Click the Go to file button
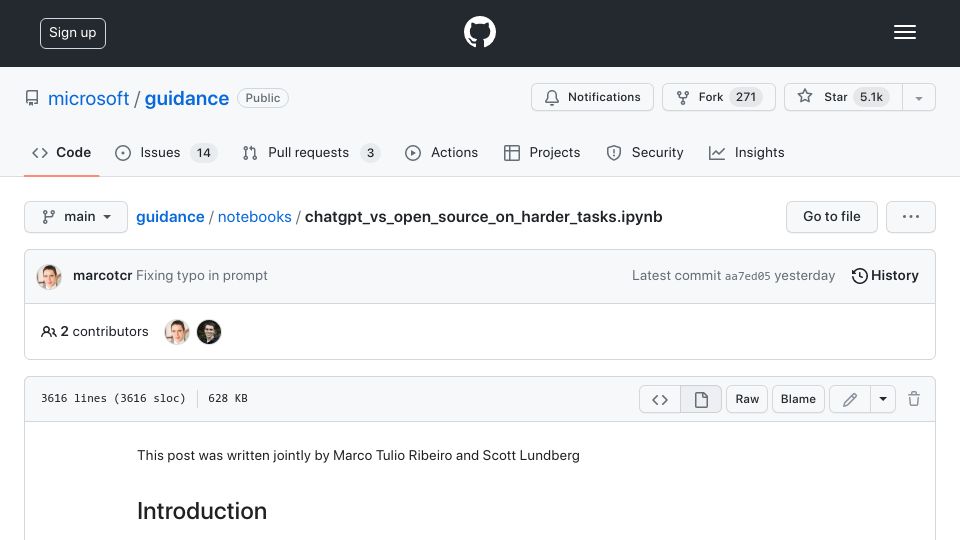Screen dimensions: 960x540 [x=831, y=217]
